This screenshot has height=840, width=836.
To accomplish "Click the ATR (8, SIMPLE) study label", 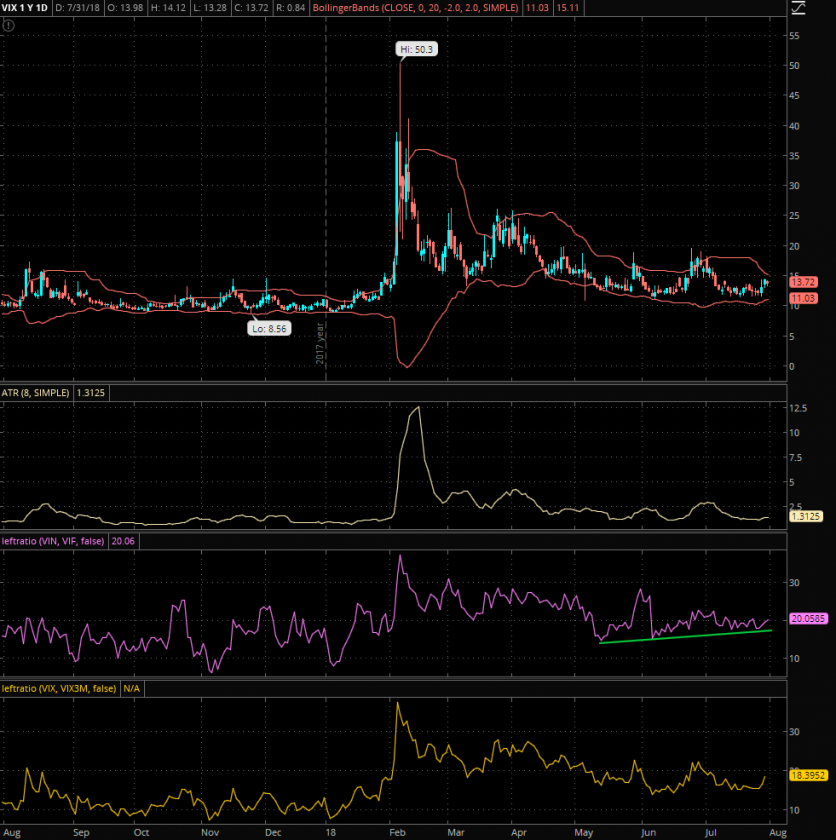I will pos(35,394).
